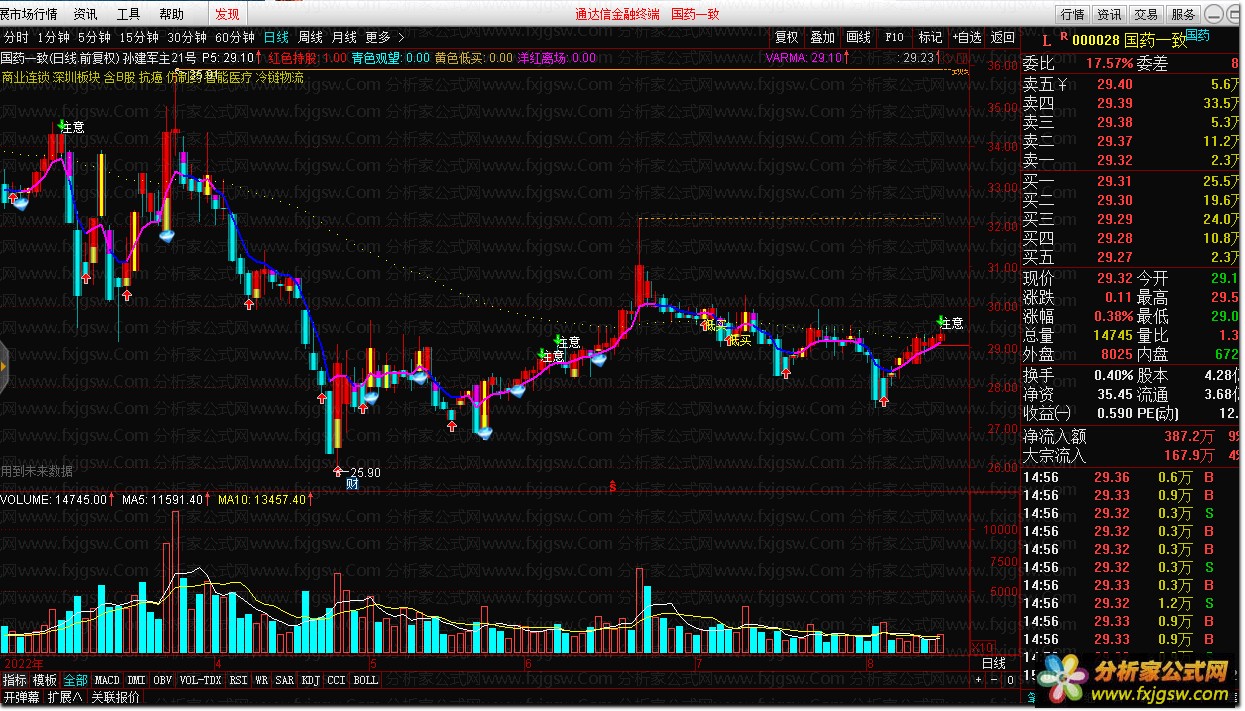The image size is (1245, 711).
Task: Click the minus zoom button below 日线
Action: [993, 680]
